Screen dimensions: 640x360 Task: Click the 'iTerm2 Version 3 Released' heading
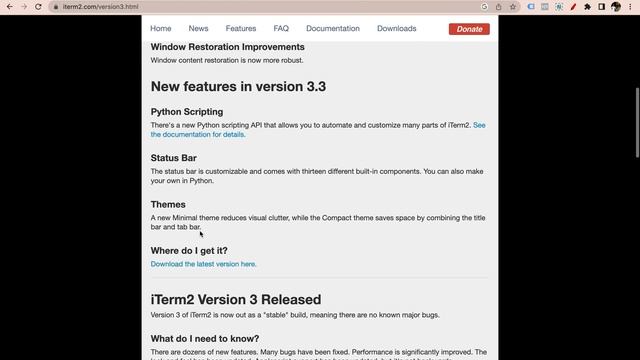236,300
